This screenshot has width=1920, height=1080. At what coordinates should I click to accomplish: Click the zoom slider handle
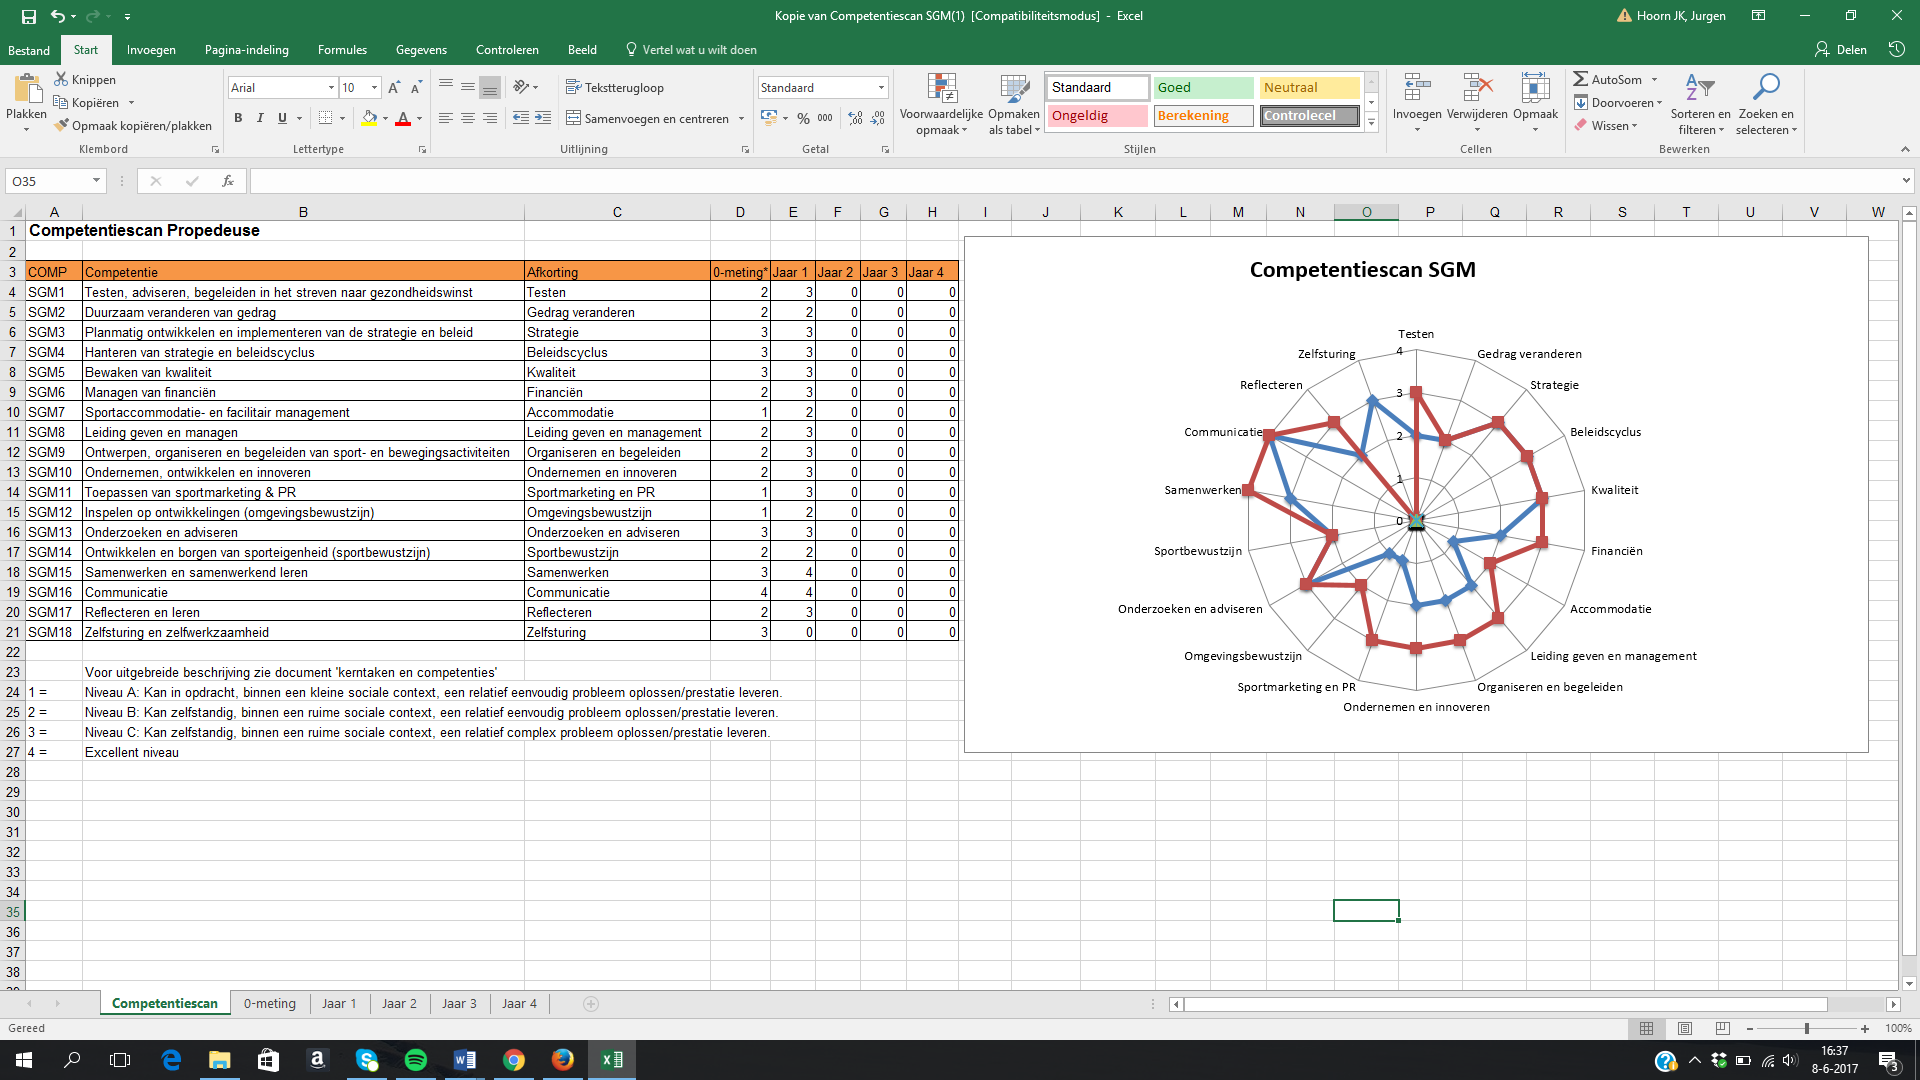(1806, 1028)
